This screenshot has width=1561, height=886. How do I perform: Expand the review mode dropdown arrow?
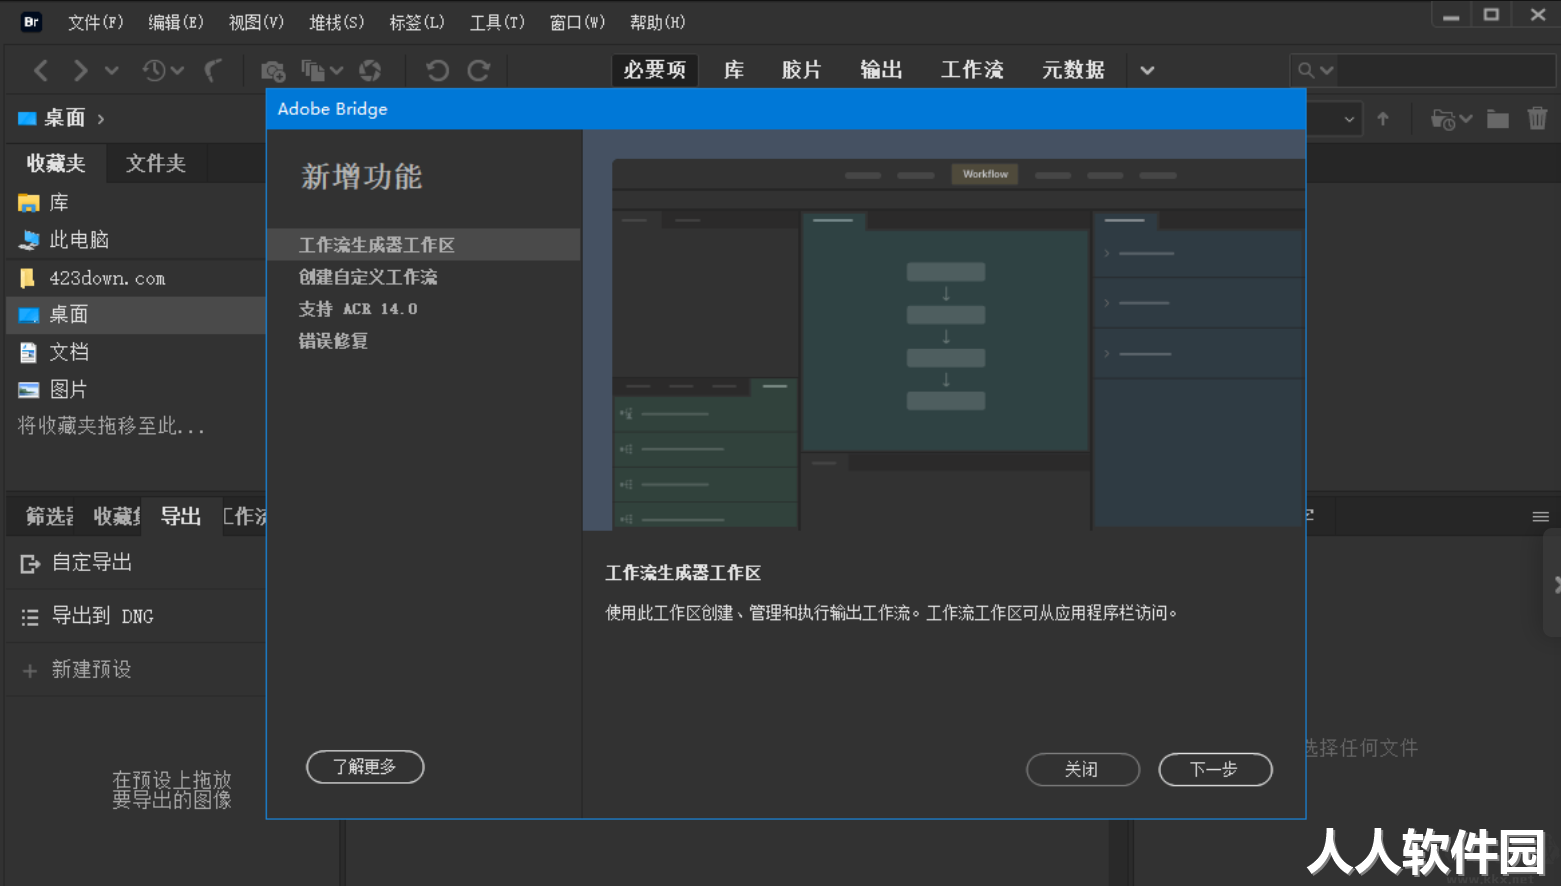tap(337, 70)
